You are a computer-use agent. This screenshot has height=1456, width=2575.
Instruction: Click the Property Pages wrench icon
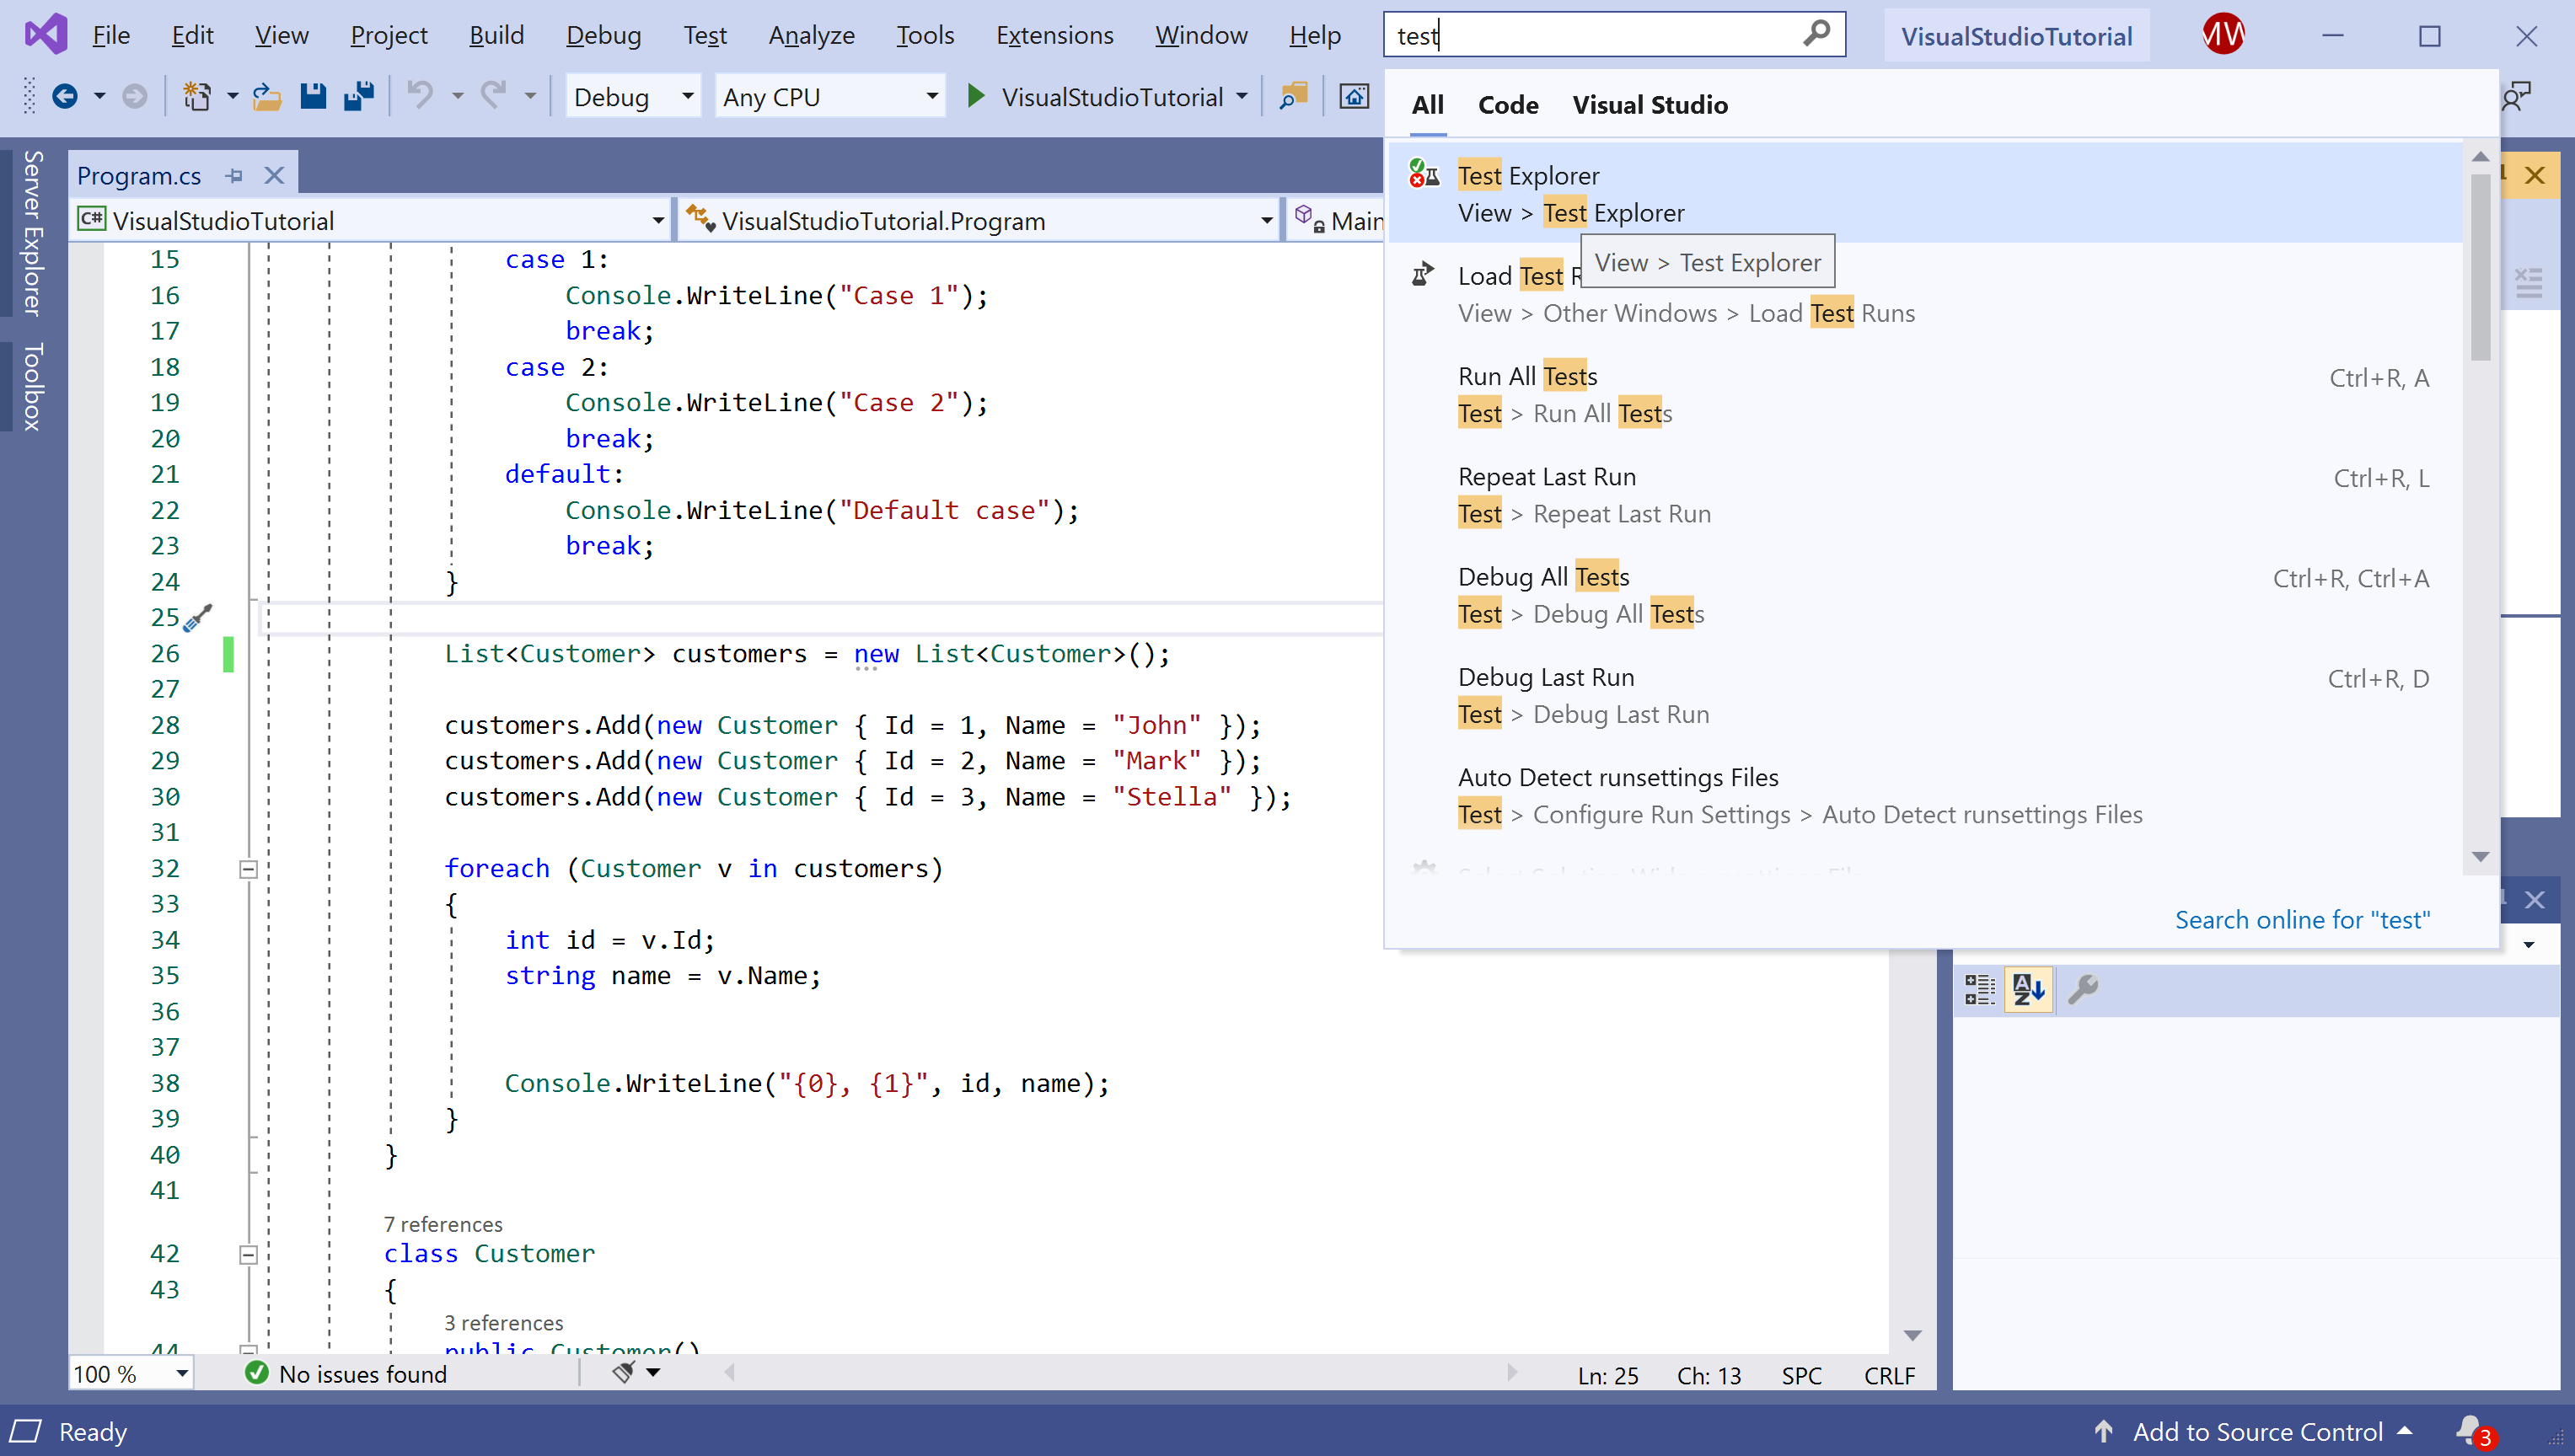click(2082, 990)
